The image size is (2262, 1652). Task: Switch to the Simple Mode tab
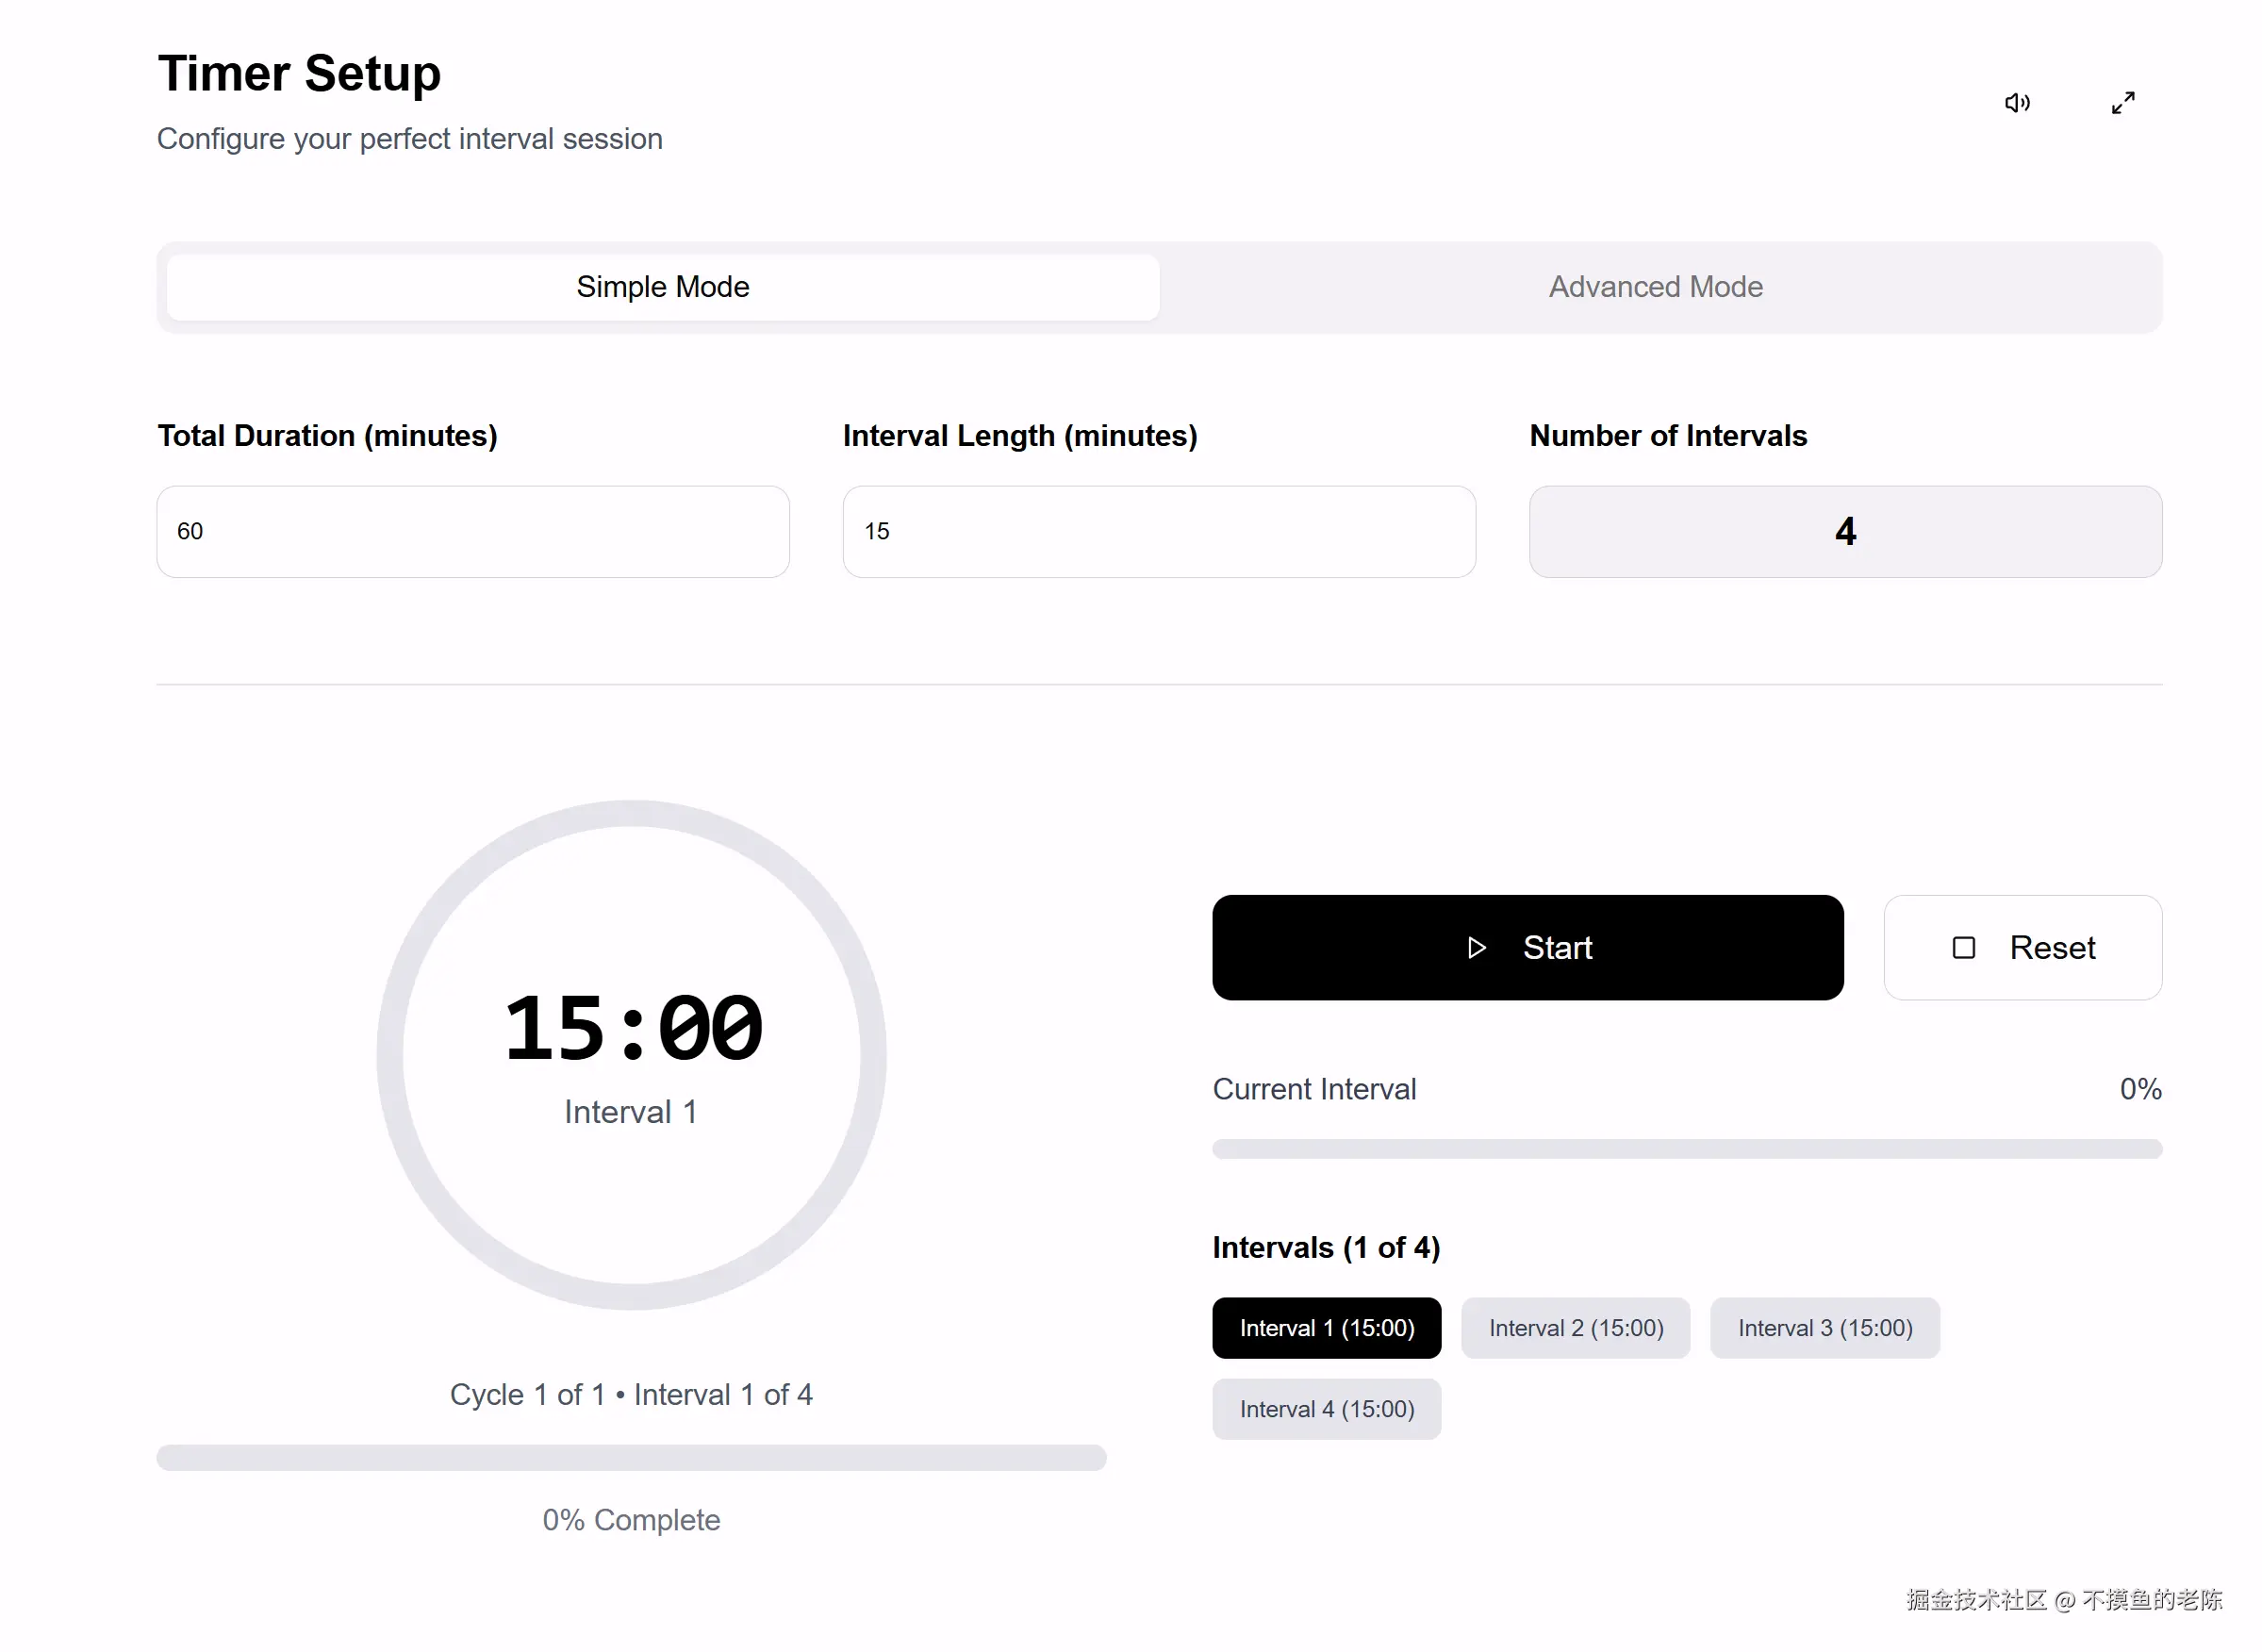(662, 287)
